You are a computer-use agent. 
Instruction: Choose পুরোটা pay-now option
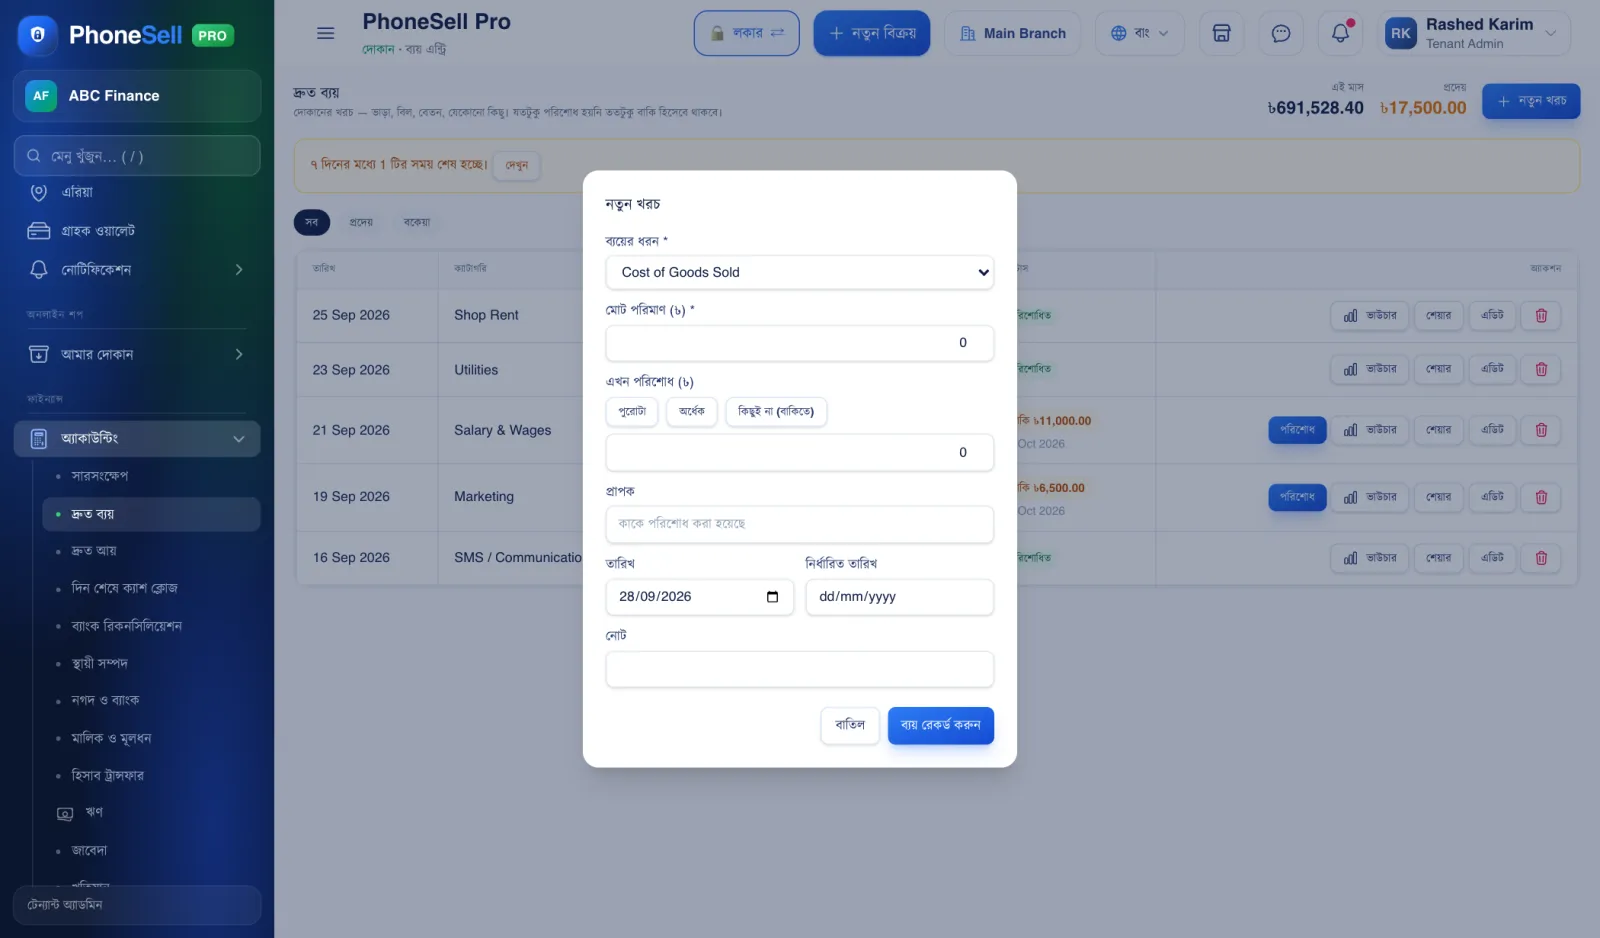pyautogui.click(x=632, y=411)
